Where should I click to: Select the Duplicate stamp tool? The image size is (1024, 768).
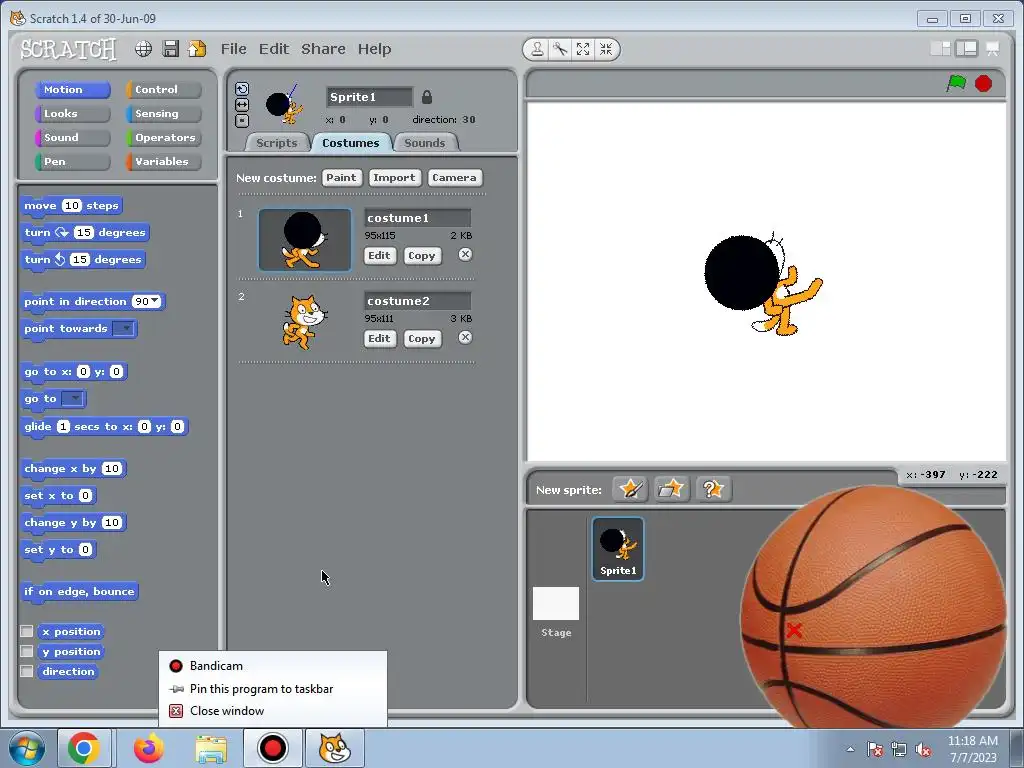point(537,50)
